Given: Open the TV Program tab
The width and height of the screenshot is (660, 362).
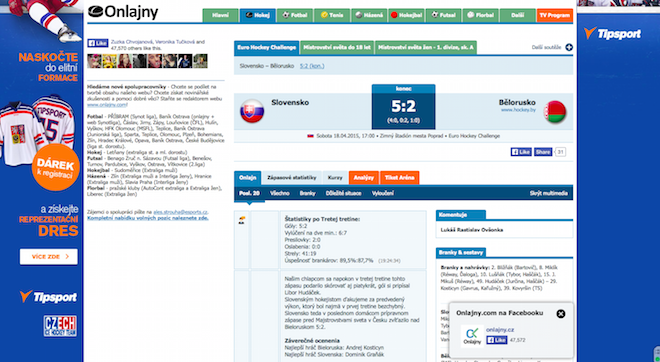Looking at the screenshot, I should point(555,15).
